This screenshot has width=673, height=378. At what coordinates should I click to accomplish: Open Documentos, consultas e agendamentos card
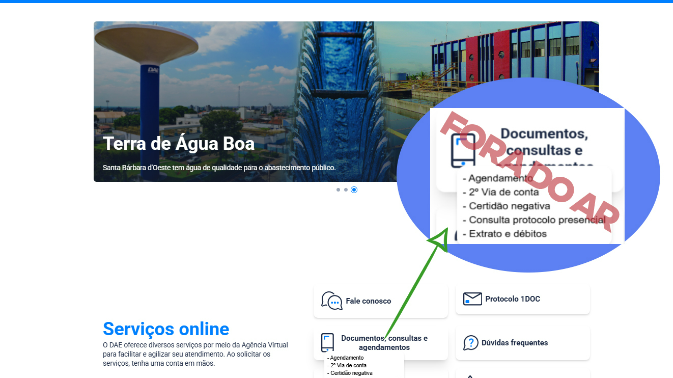381,343
